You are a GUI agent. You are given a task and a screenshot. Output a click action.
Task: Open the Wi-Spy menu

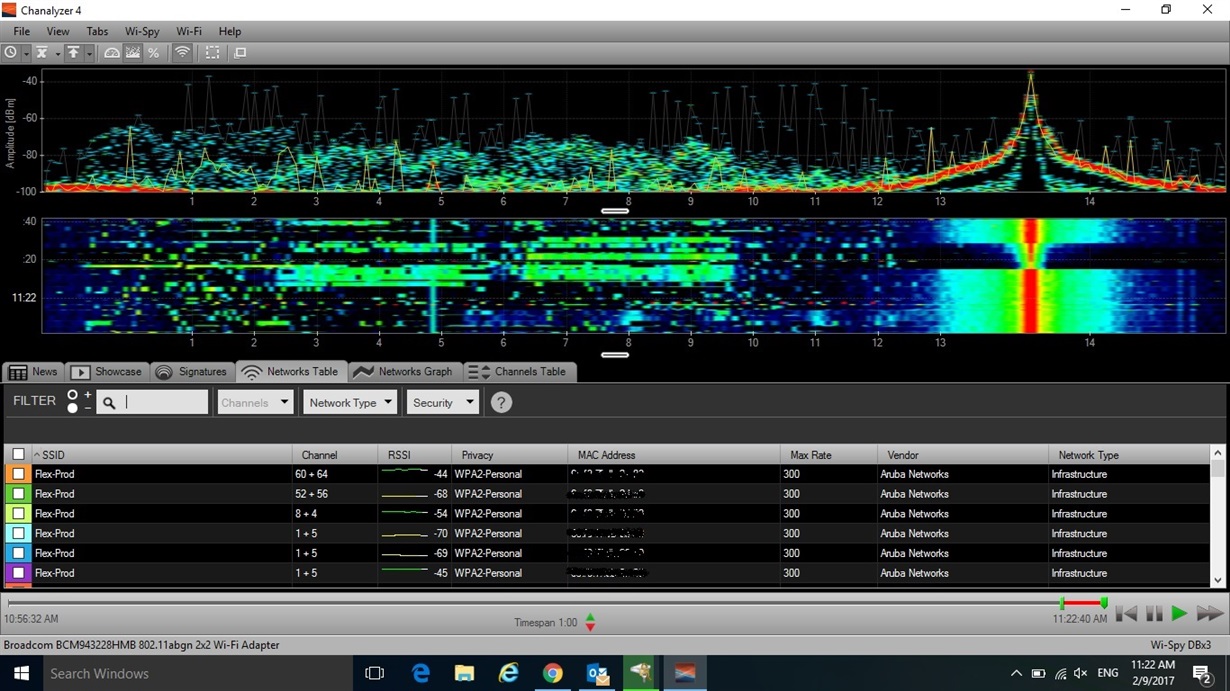[x=142, y=31]
